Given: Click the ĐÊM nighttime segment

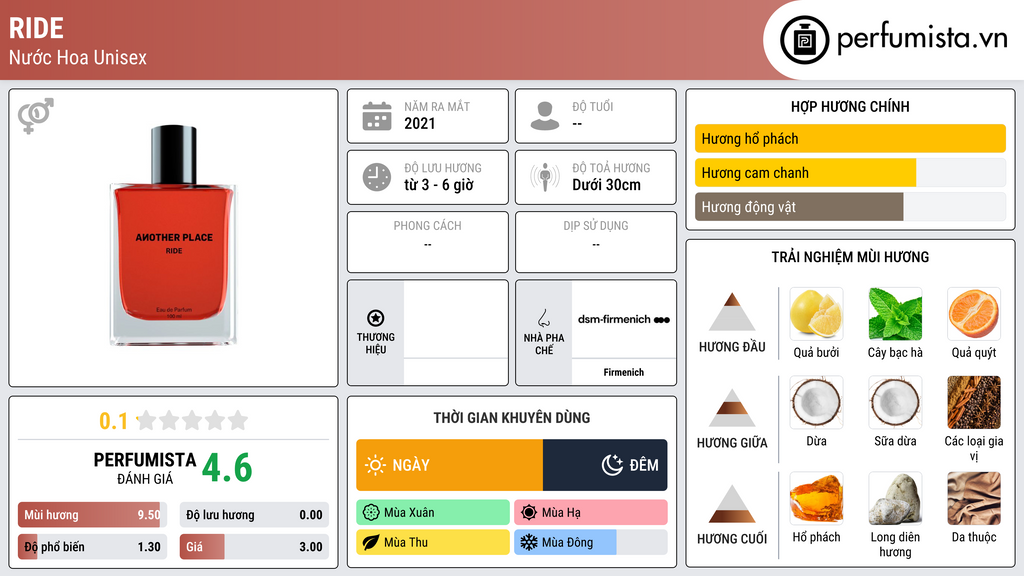Looking at the screenshot, I should [605, 465].
